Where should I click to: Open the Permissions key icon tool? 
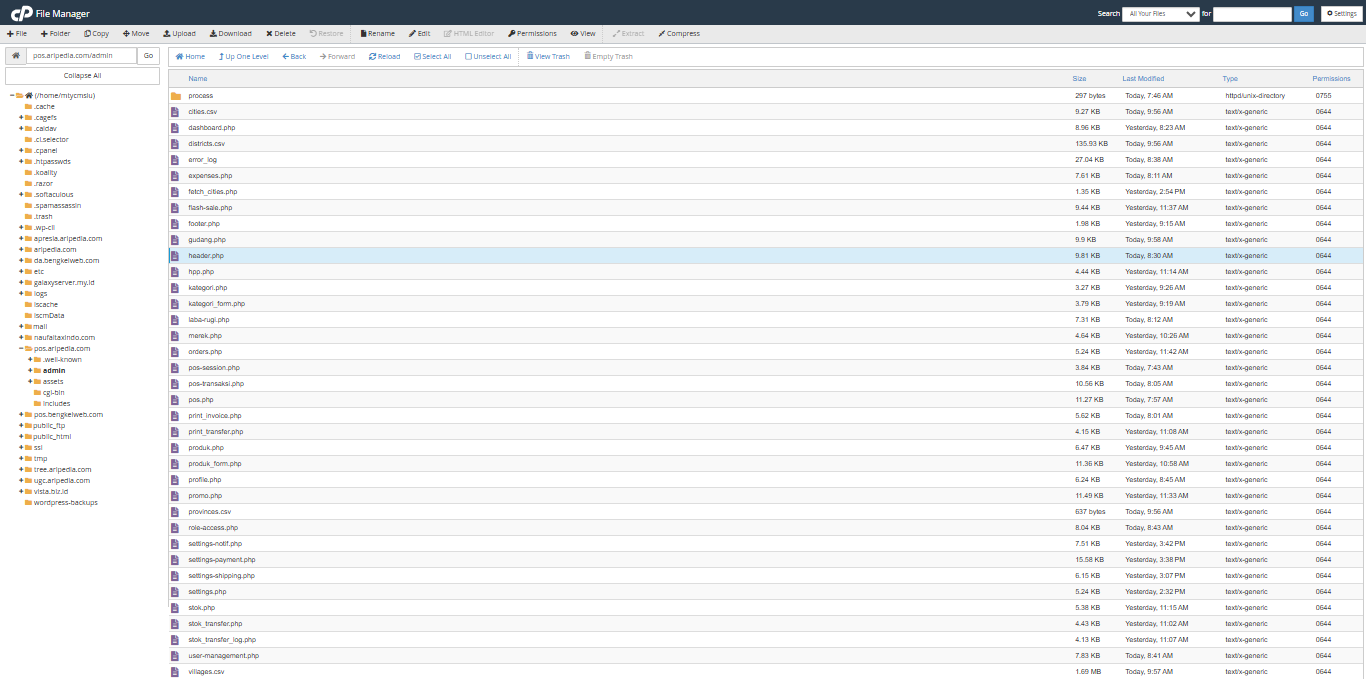511,34
